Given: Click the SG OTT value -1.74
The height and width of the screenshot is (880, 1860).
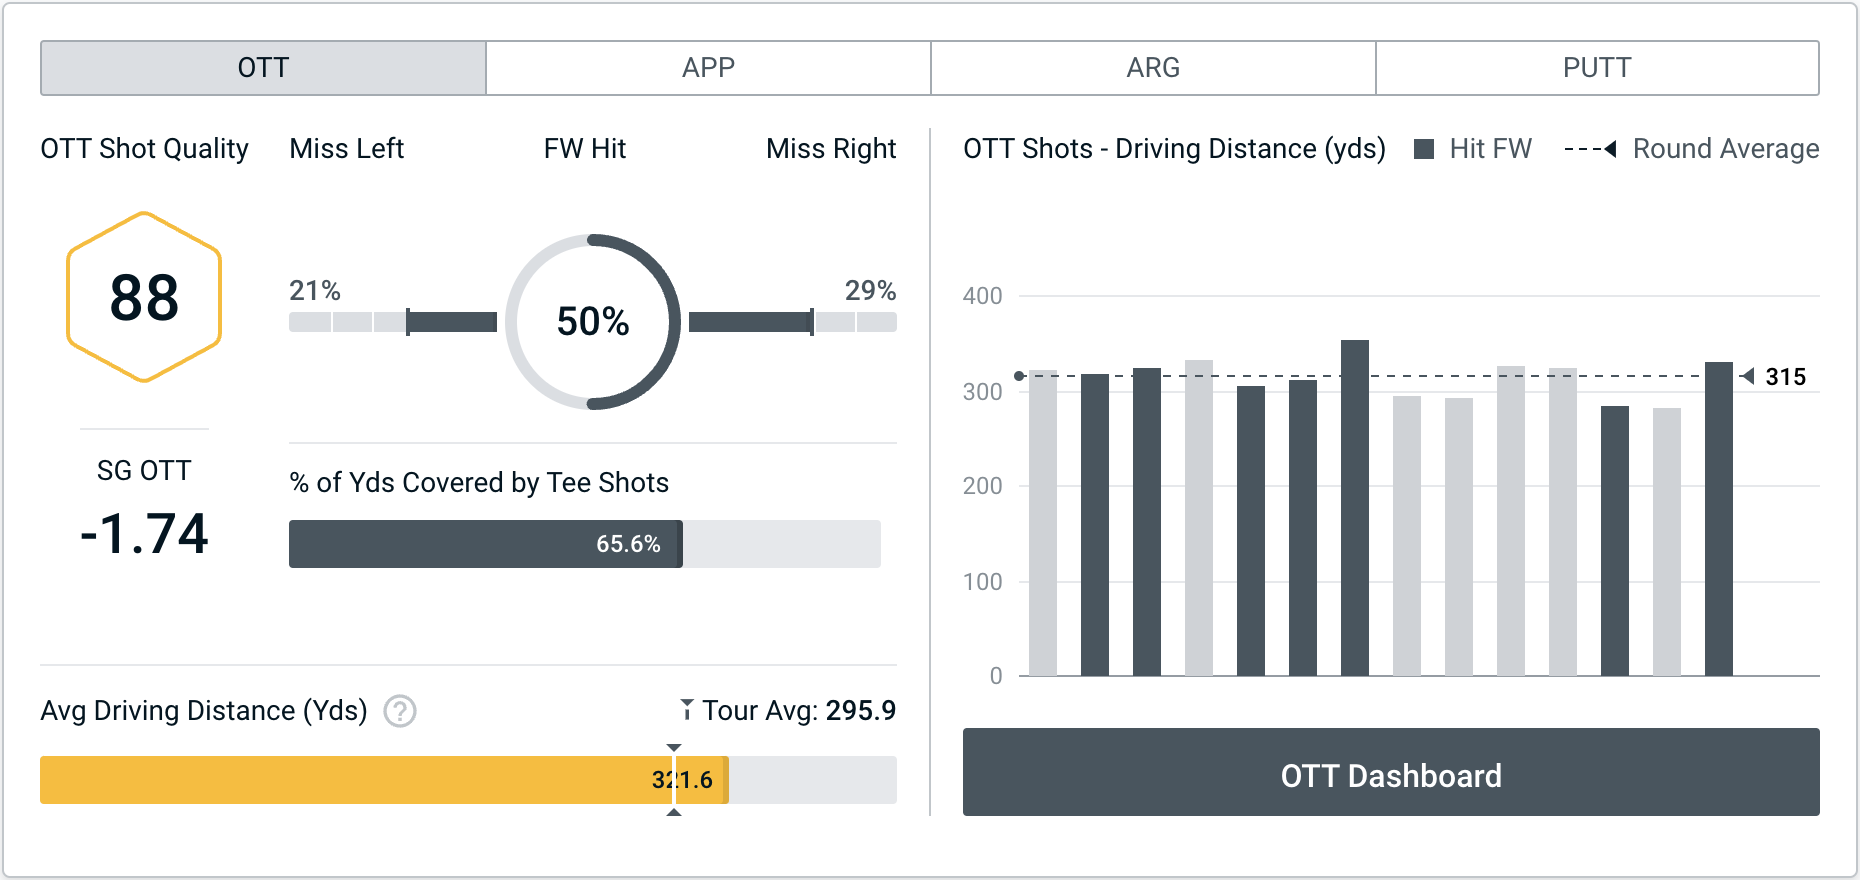Looking at the screenshot, I should [144, 533].
